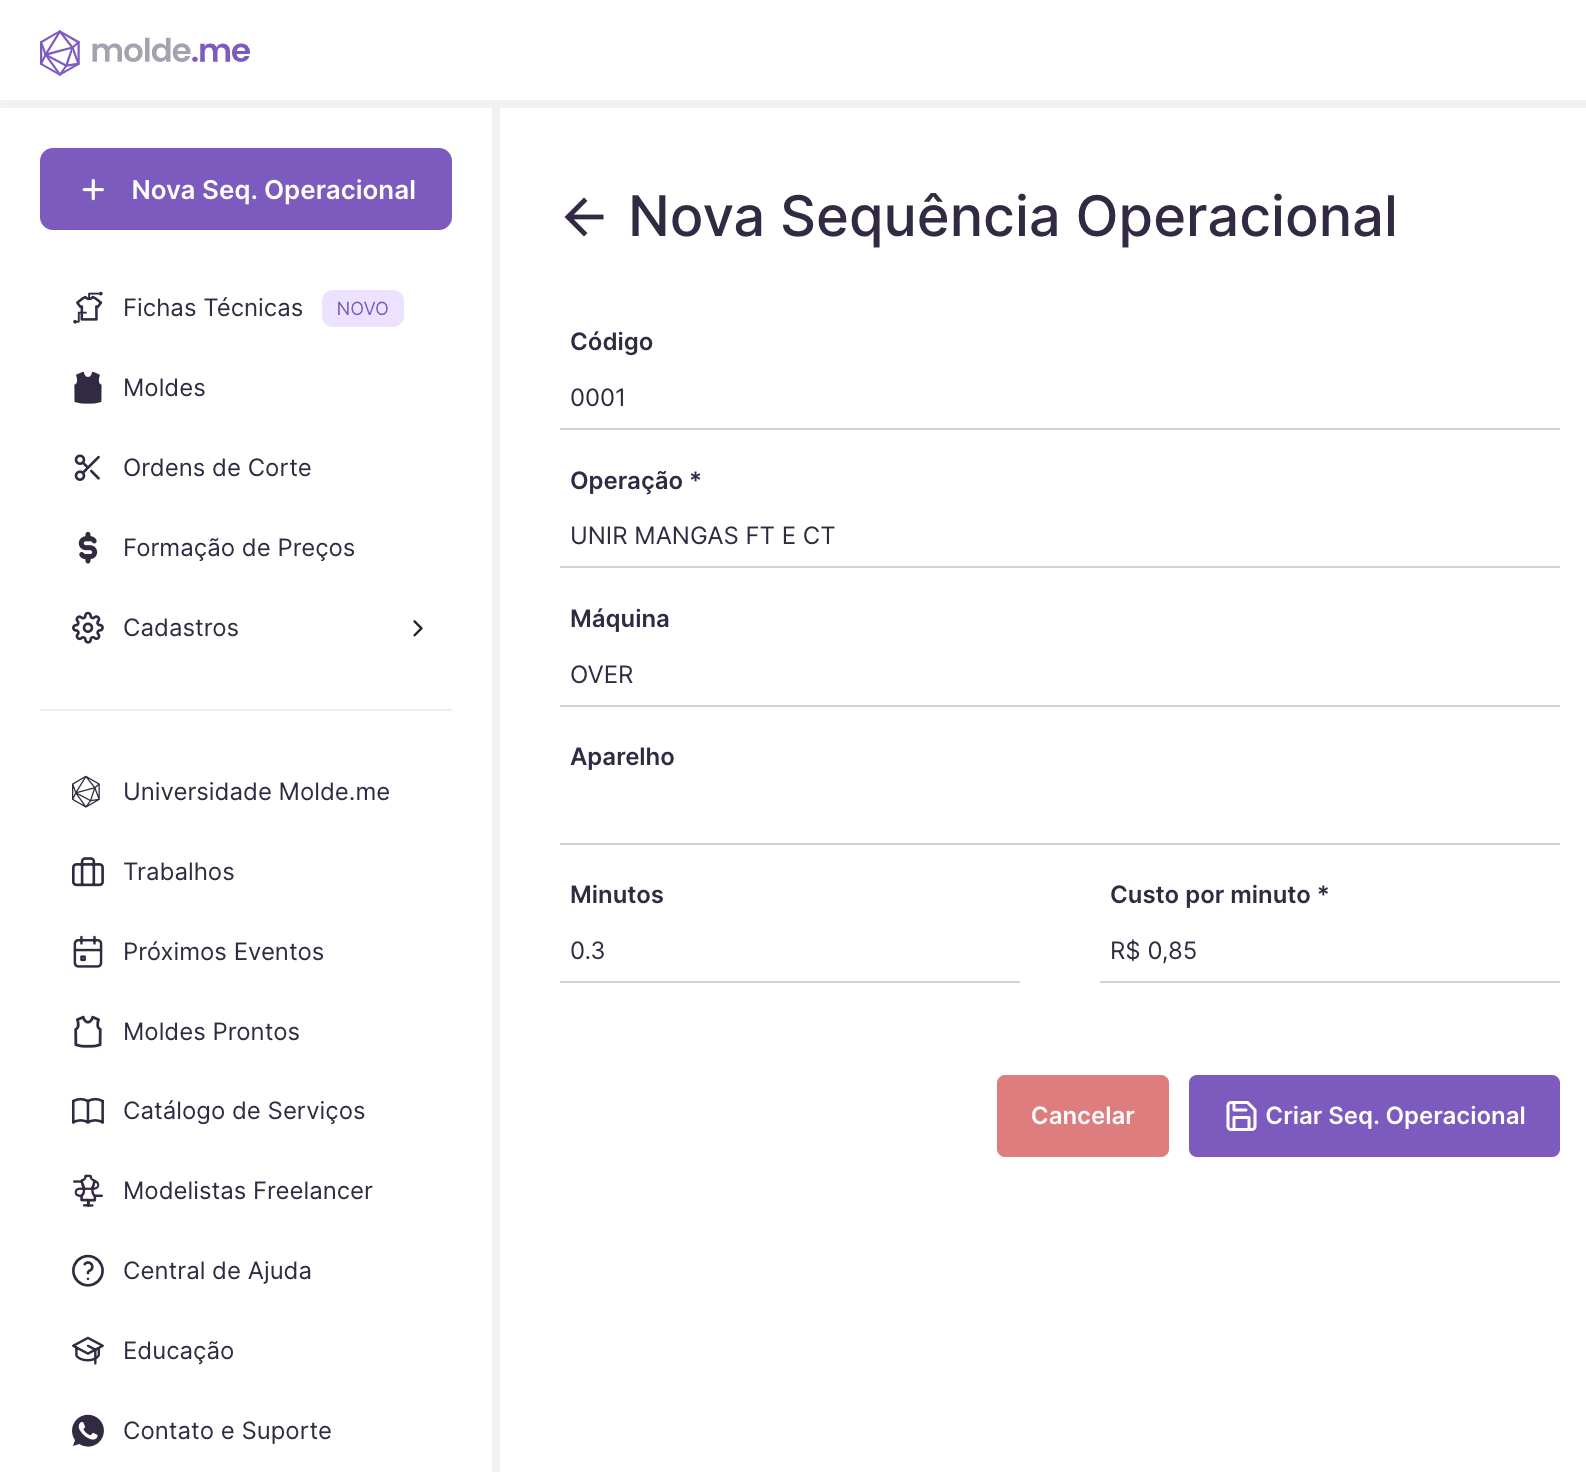Focus the Operação field
The image size is (1586, 1472).
click(x=1060, y=536)
